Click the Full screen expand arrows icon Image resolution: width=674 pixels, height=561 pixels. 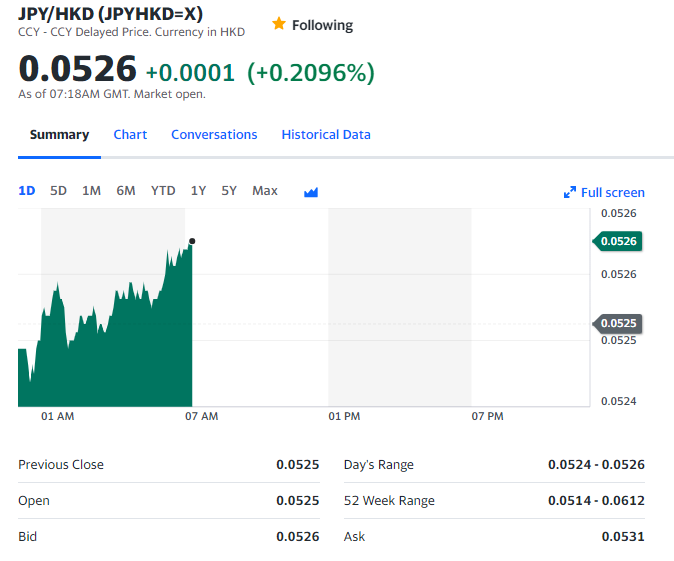tap(570, 192)
